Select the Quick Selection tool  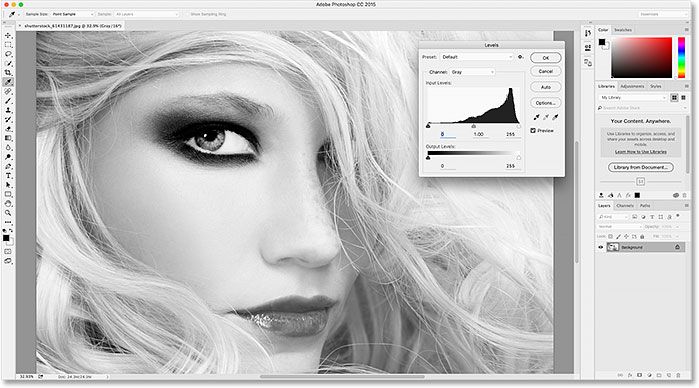(x=8, y=63)
